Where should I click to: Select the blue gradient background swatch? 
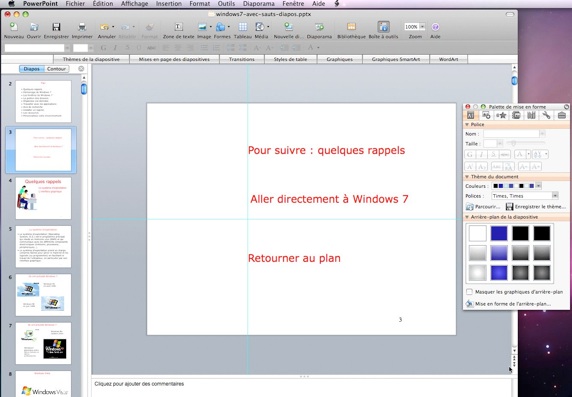[499, 253]
